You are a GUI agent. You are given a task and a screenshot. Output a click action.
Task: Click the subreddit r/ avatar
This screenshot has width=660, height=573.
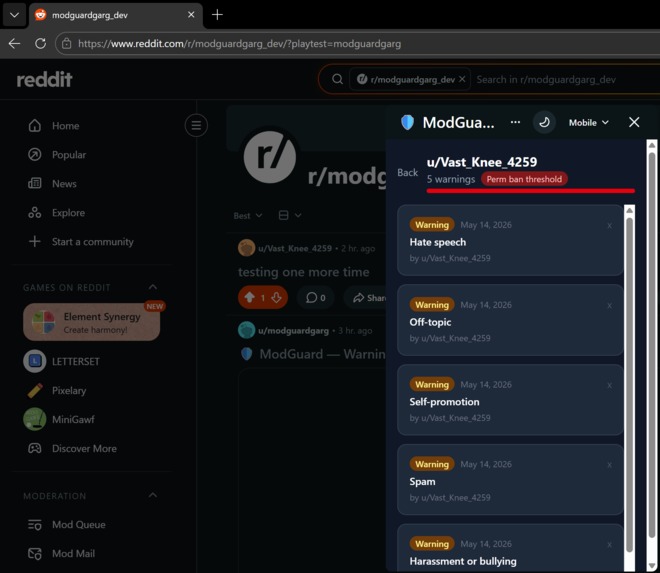[x=270, y=157]
